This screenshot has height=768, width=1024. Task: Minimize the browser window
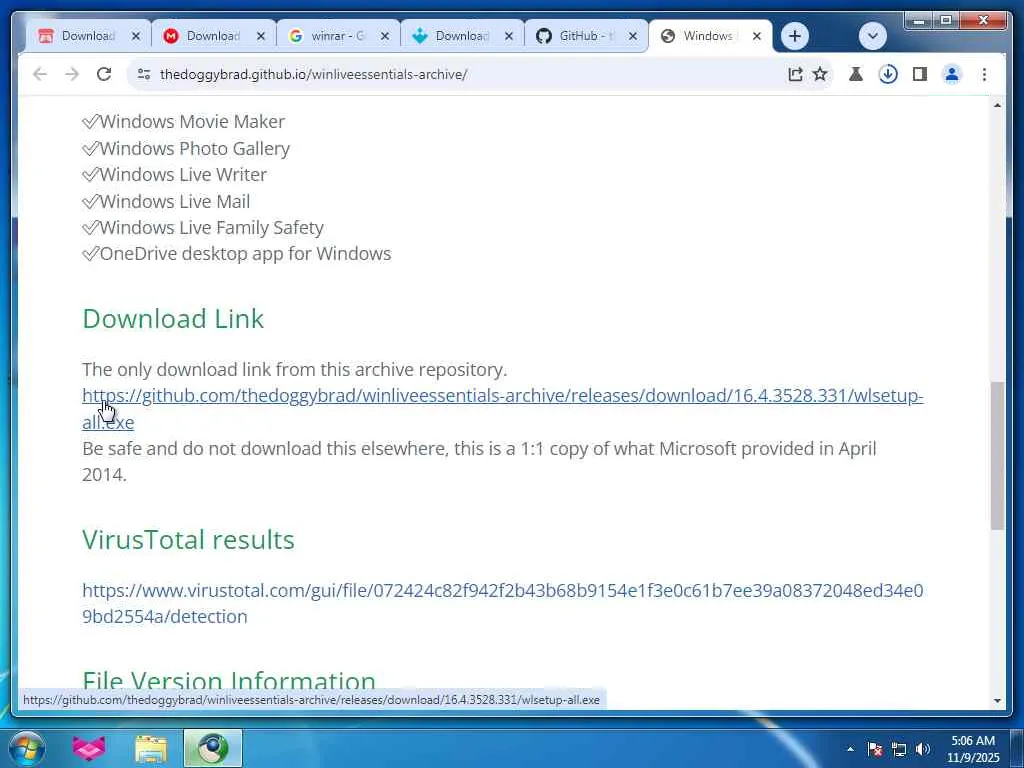[x=919, y=21]
